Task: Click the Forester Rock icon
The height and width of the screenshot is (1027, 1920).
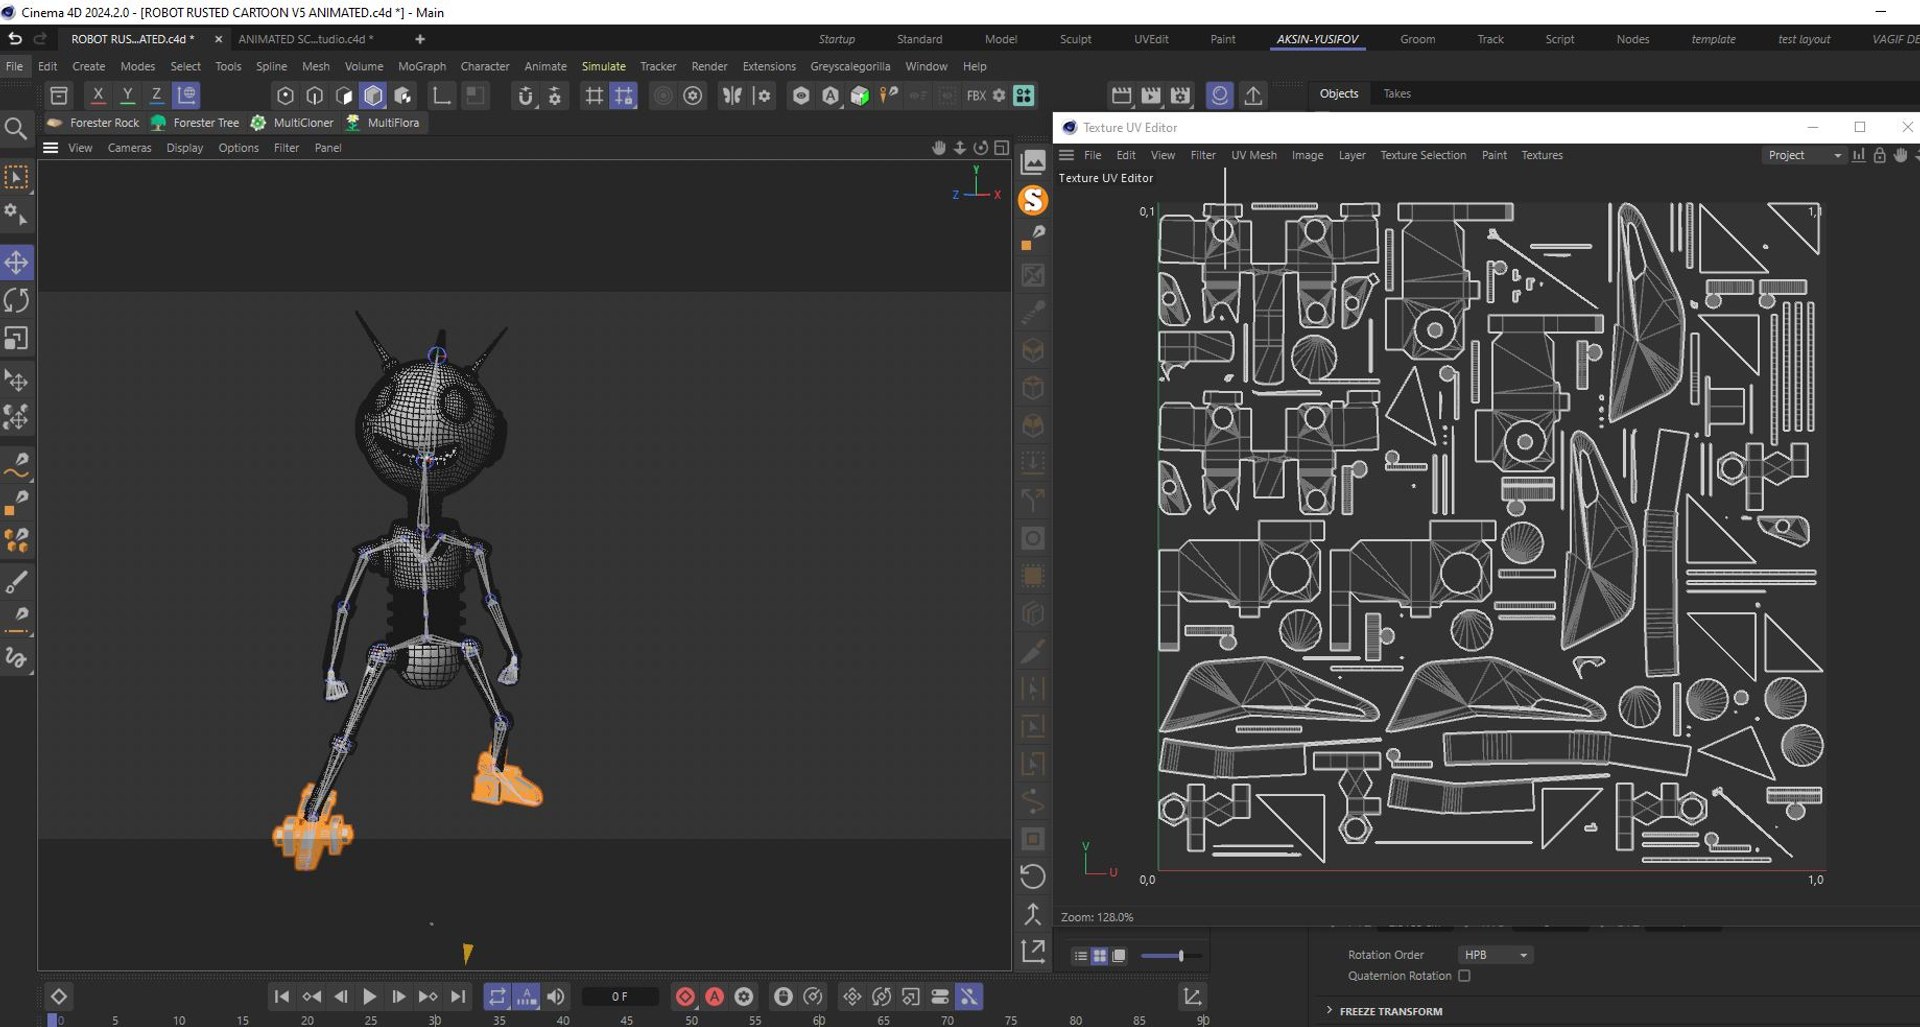Action: (x=54, y=123)
